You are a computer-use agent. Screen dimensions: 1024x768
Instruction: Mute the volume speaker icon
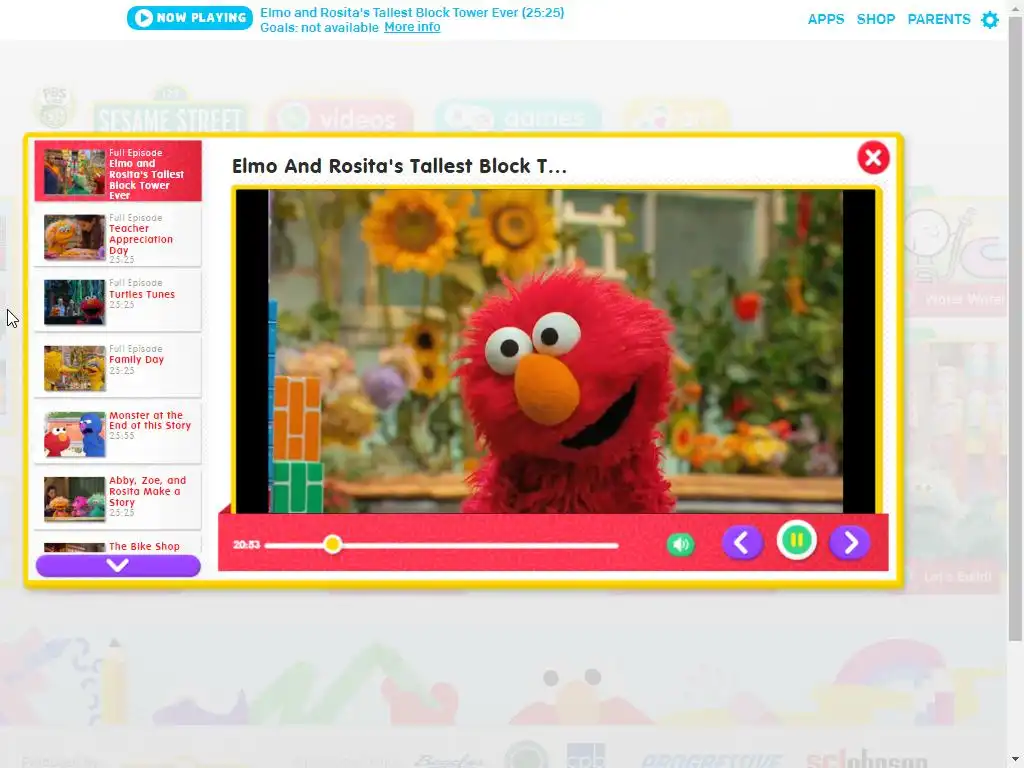680,545
